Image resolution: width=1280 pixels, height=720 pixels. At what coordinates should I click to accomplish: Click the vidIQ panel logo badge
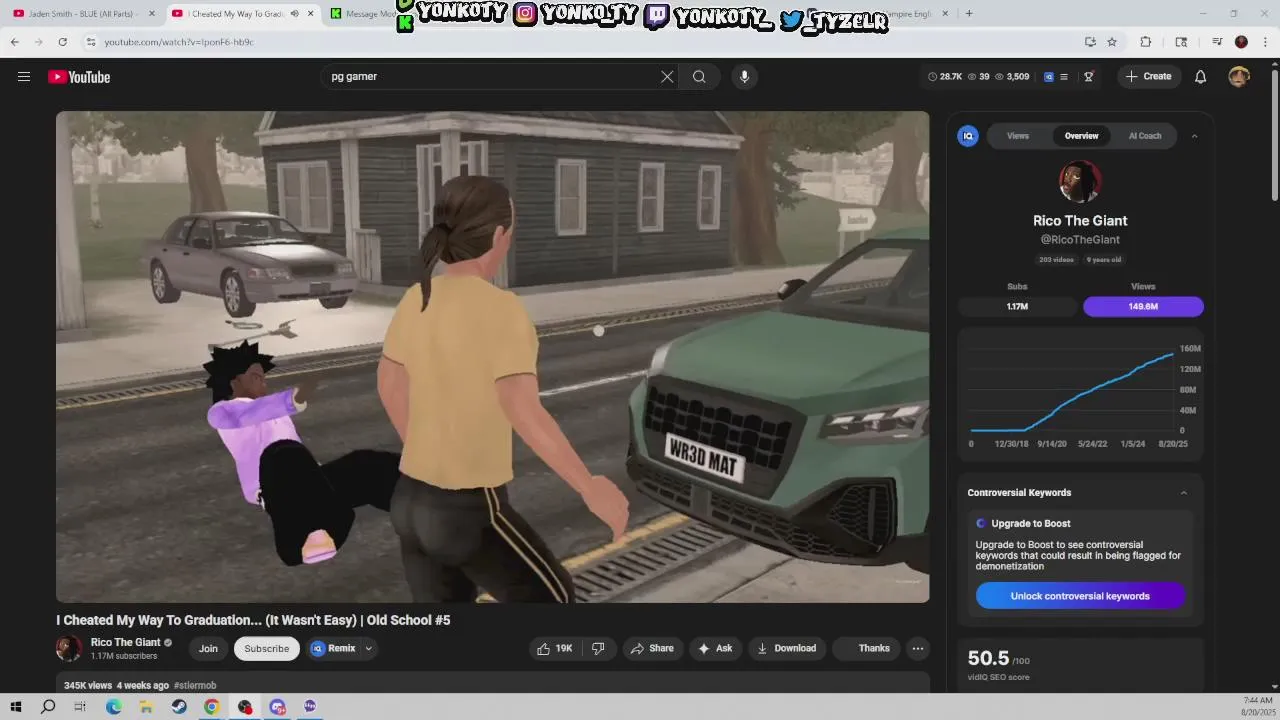pyautogui.click(x=968, y=136)
